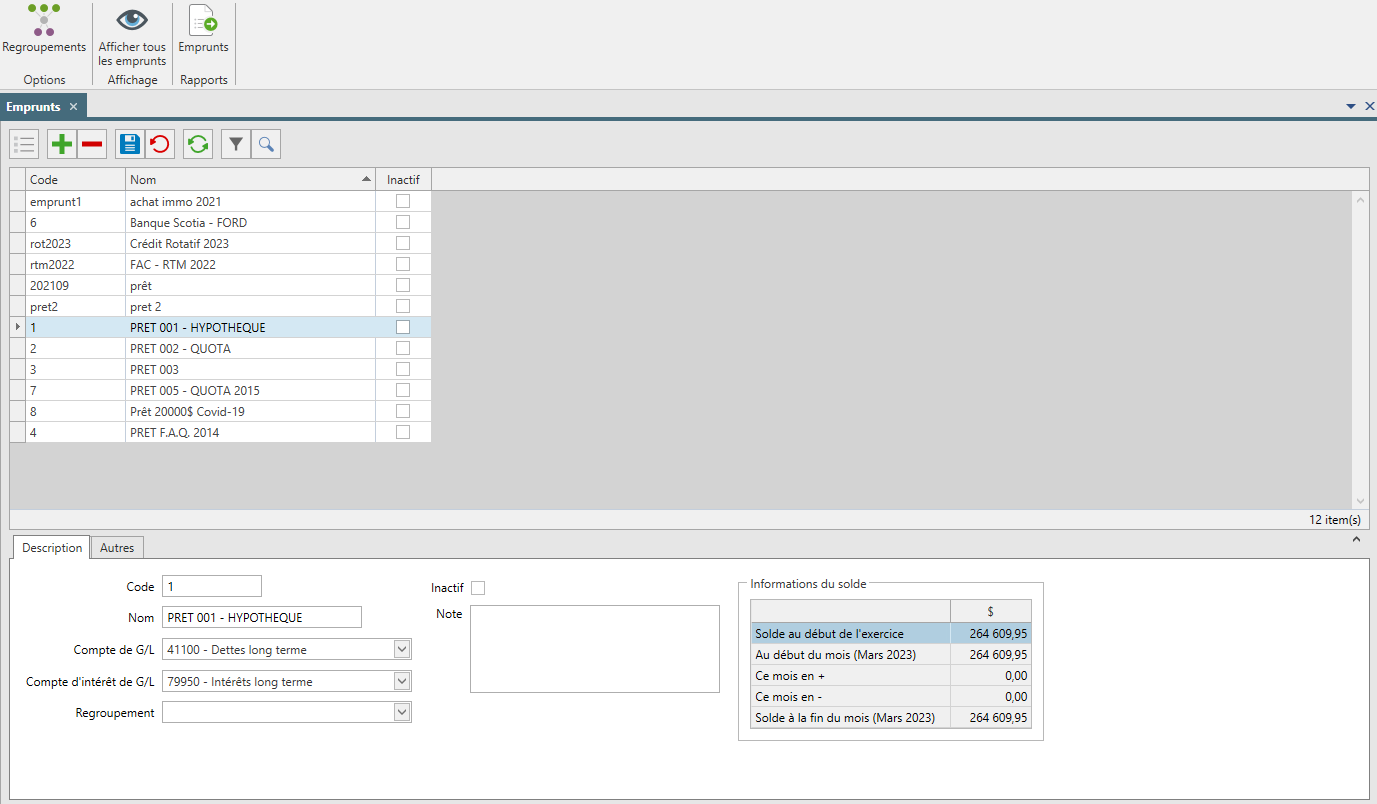Open the Regroupements options
1377x804 pixels.
(44, 30)
